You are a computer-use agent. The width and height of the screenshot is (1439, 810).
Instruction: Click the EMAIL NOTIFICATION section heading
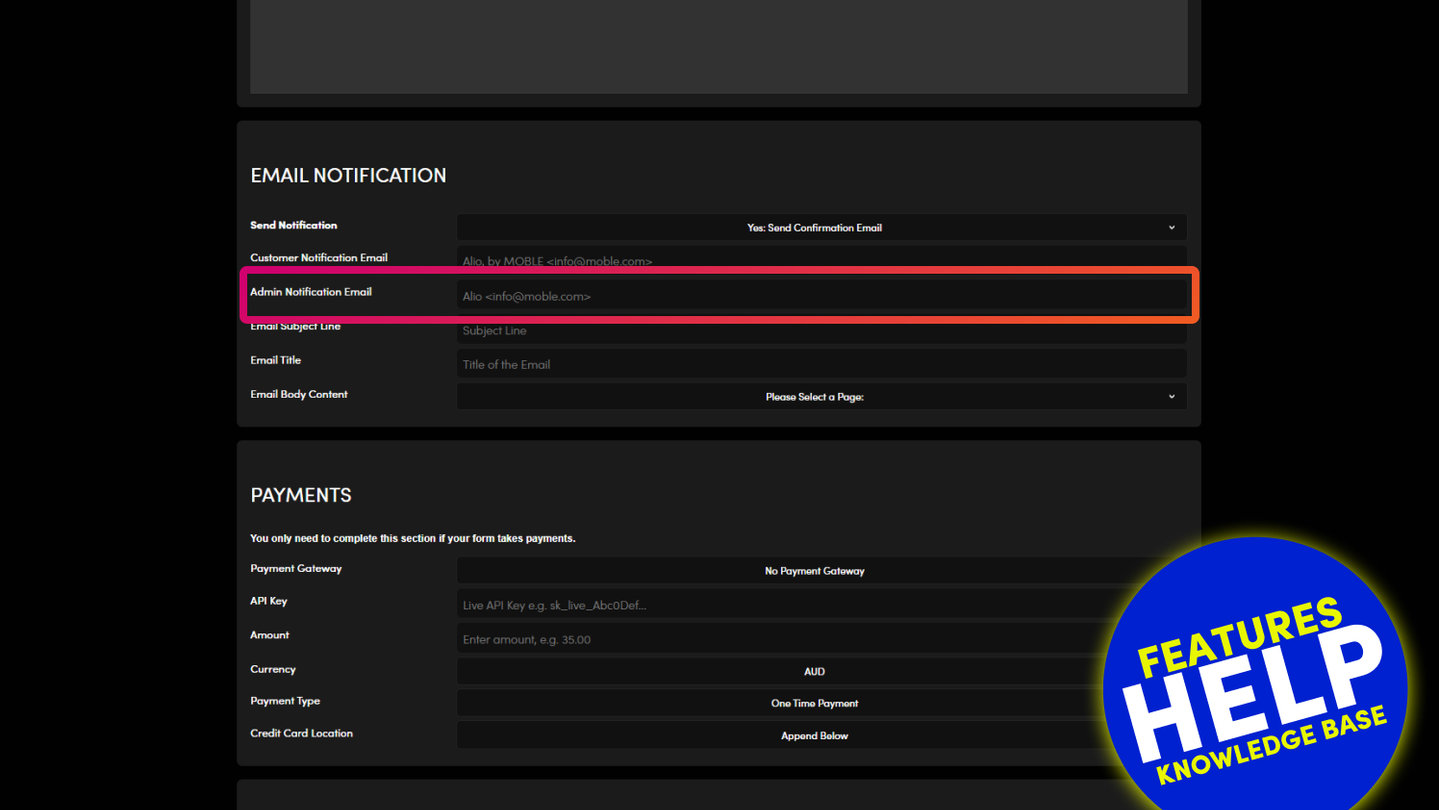(348, 175)
